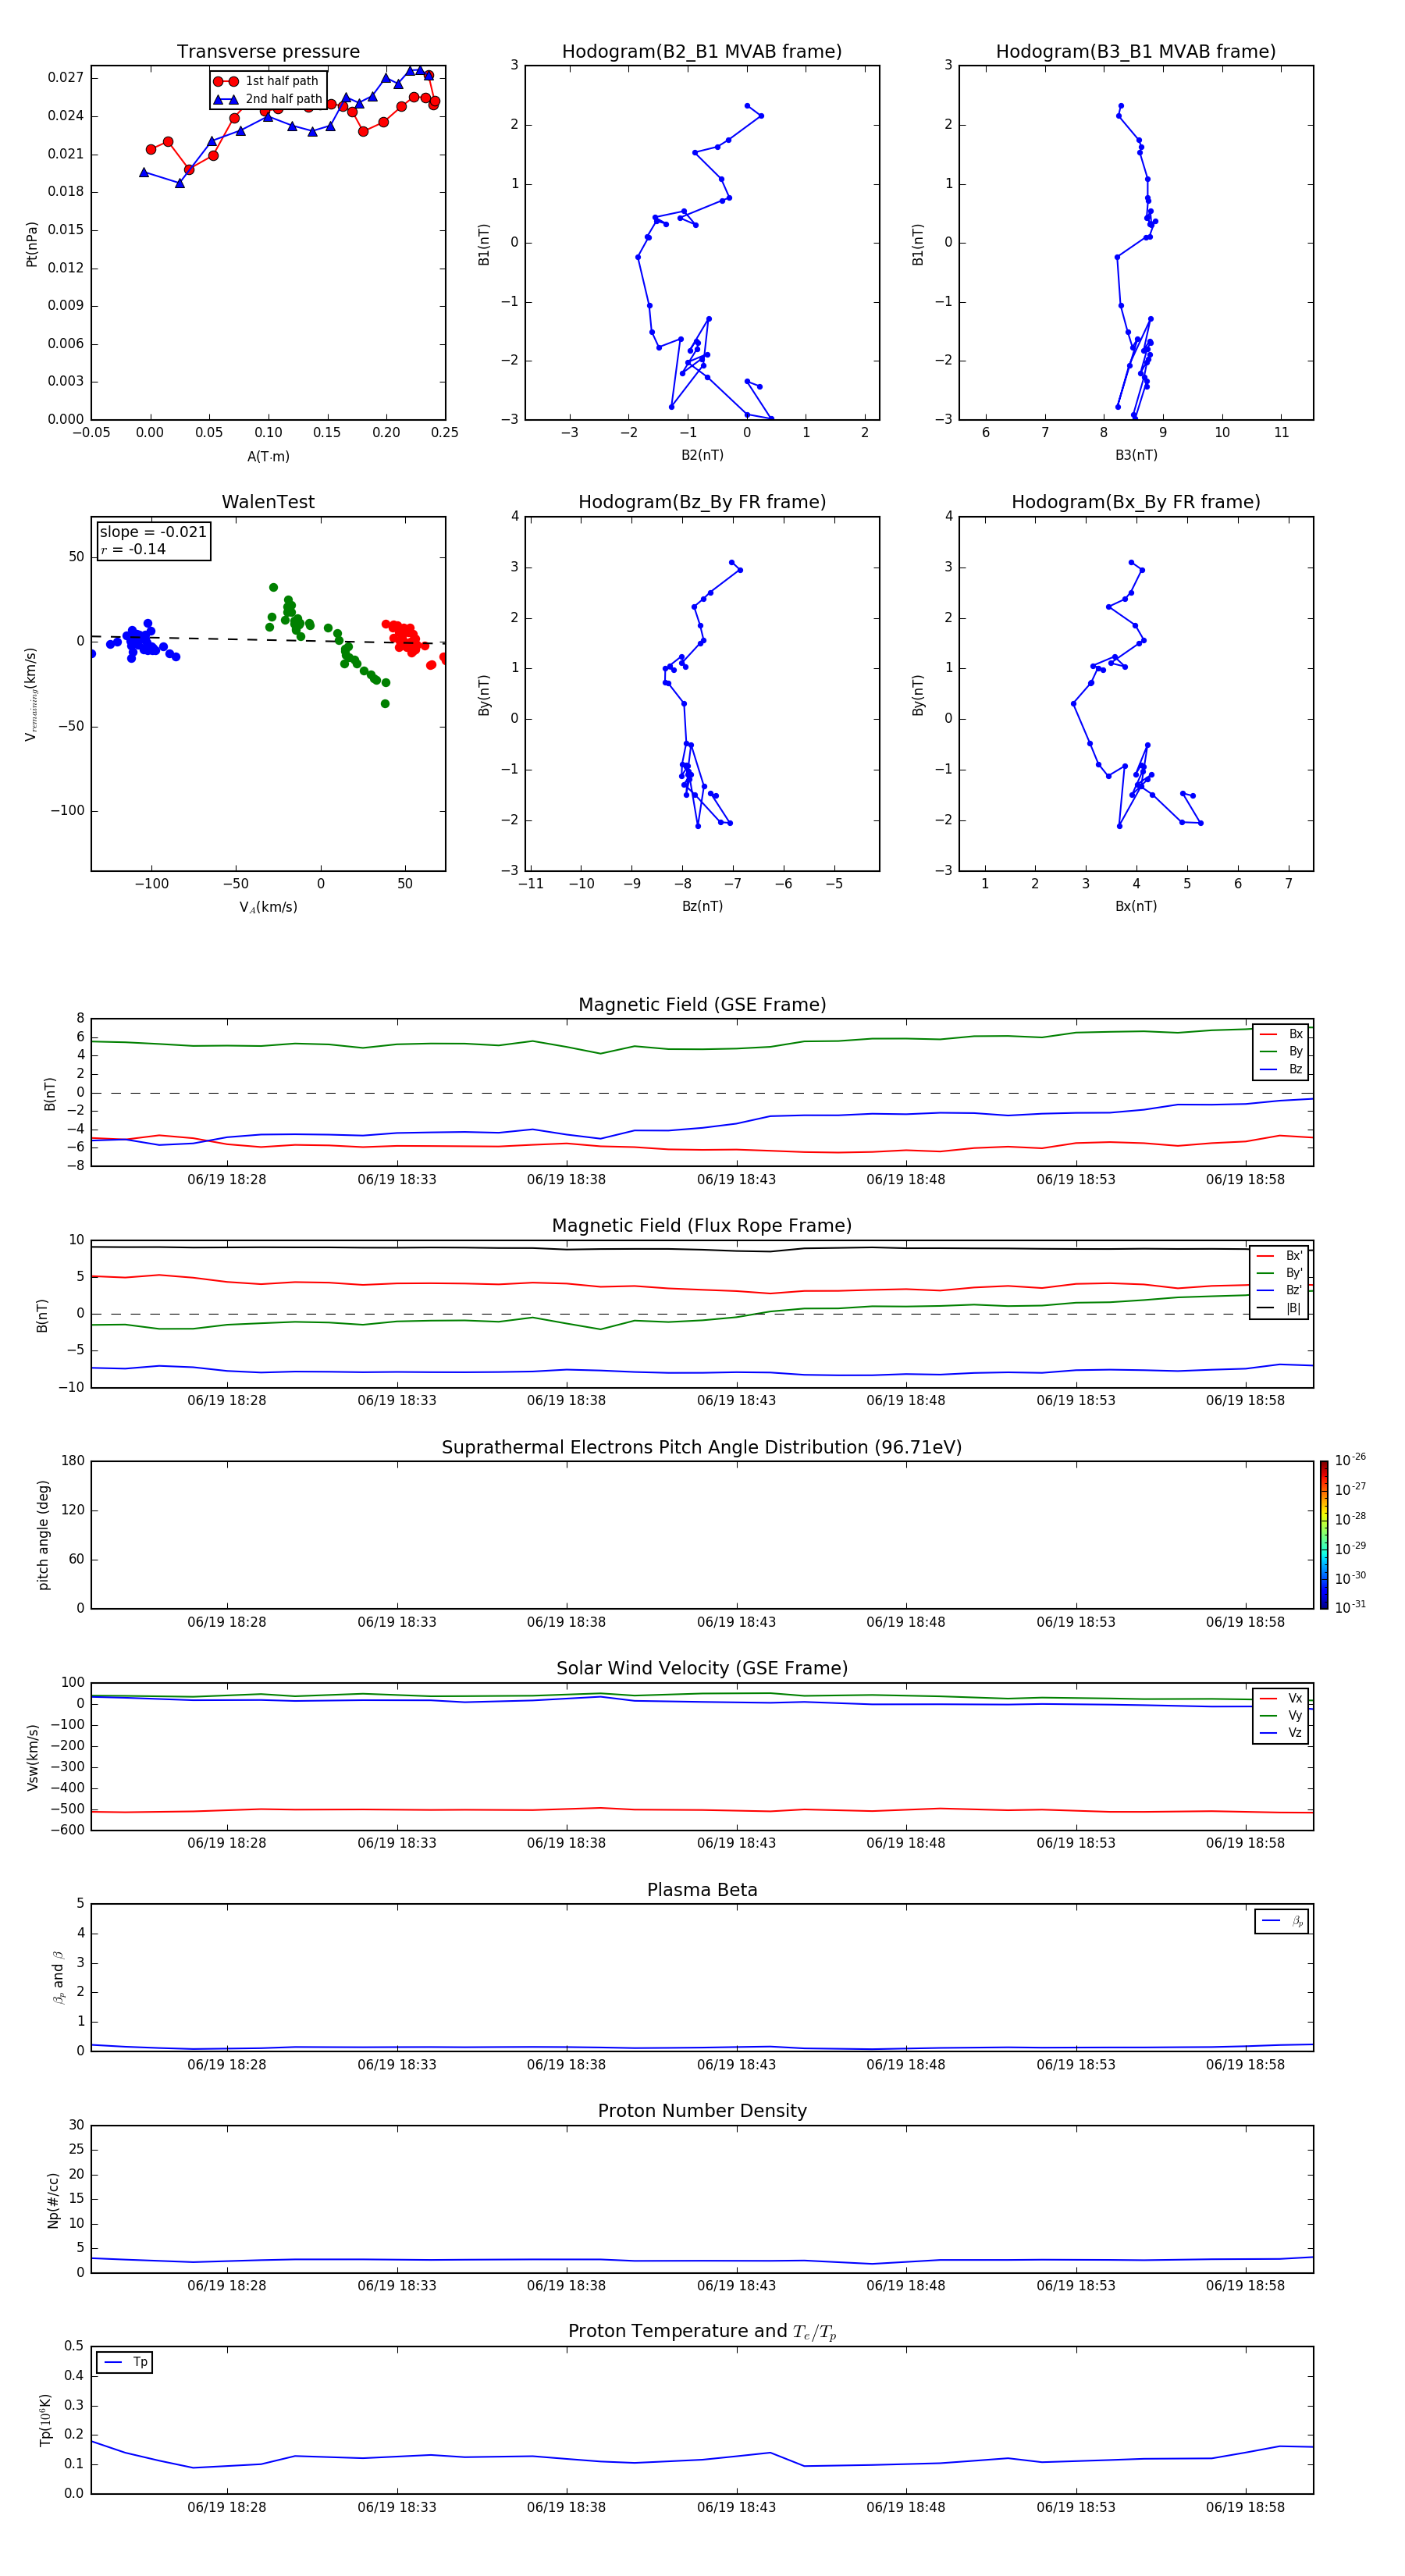This screenshot has width=1405, height=2576.
Task: Click the '|B|' legend entry in Flux Rope plot
Action: [x=1280, y=1308]
